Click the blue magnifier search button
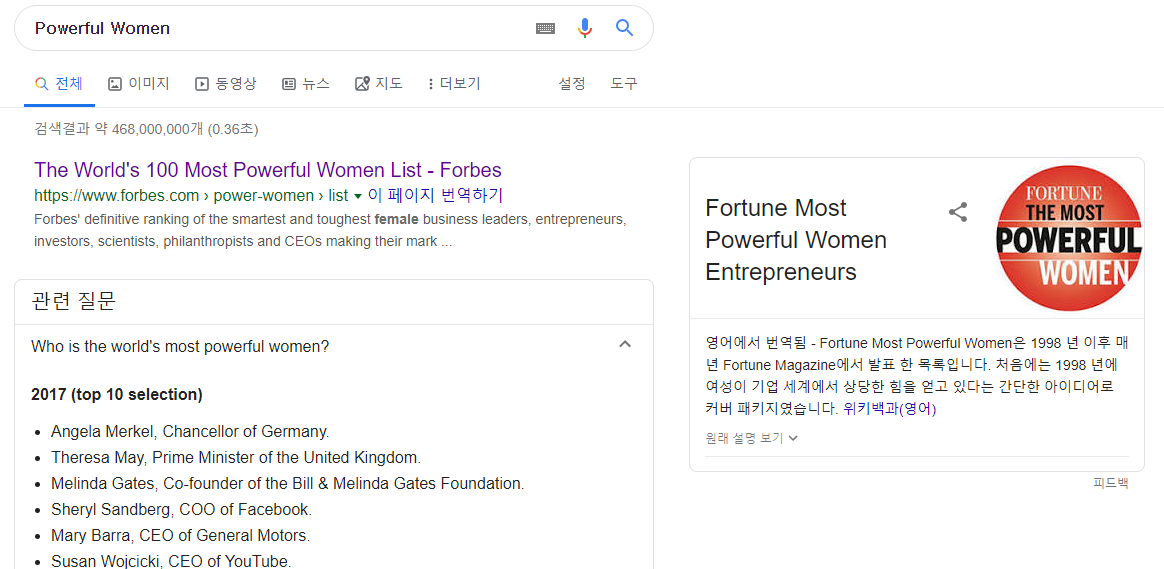 click(625, 28)
